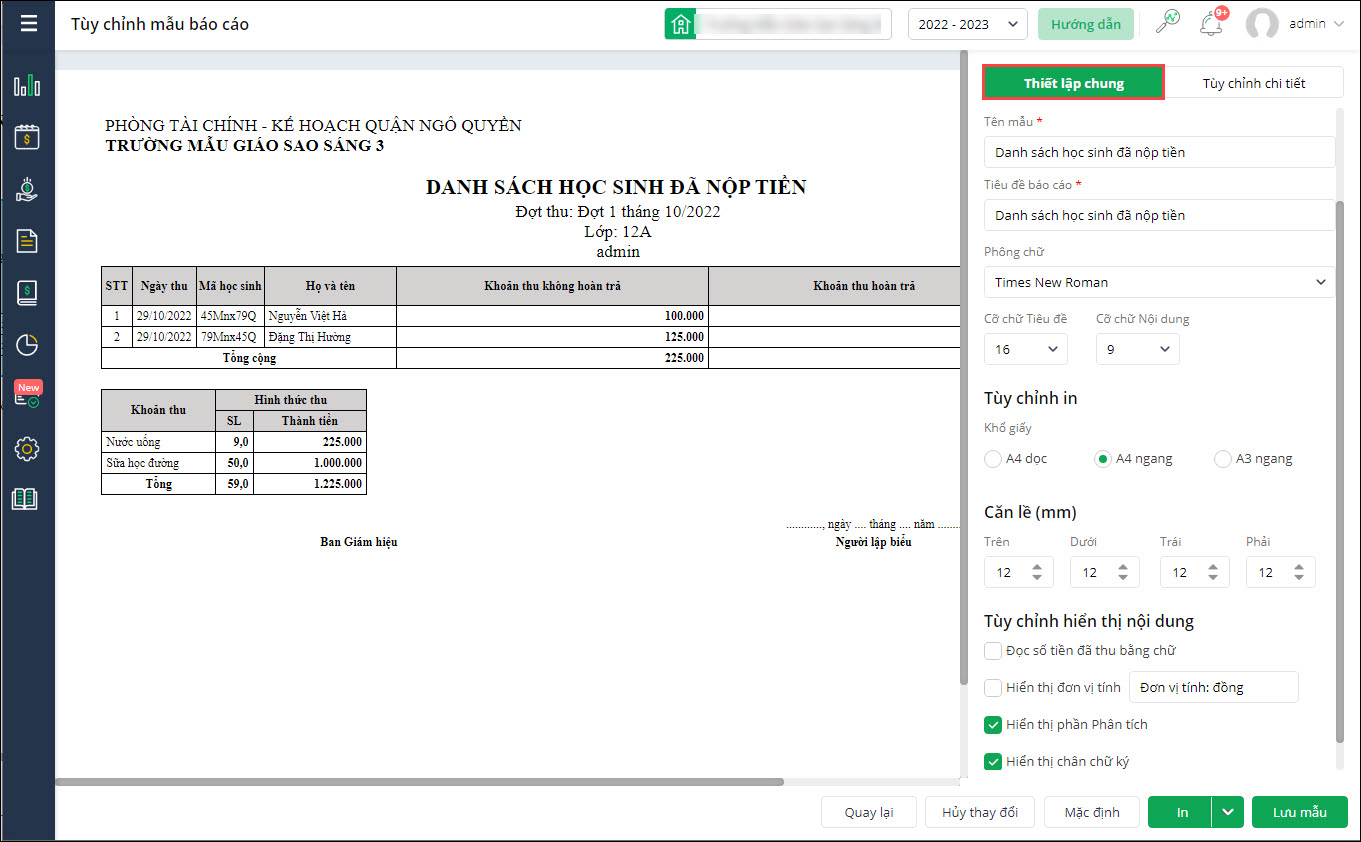
Task: Uncheck Hiển thị phần Phân tích
Action: tap(993, 725)
